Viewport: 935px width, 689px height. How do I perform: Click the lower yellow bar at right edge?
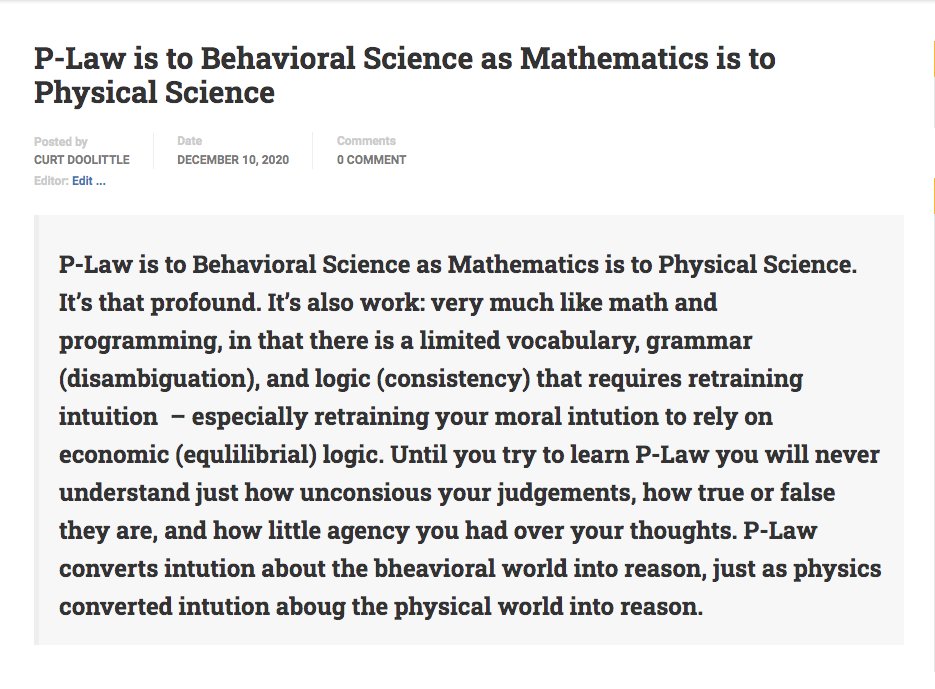click(932, 197)
